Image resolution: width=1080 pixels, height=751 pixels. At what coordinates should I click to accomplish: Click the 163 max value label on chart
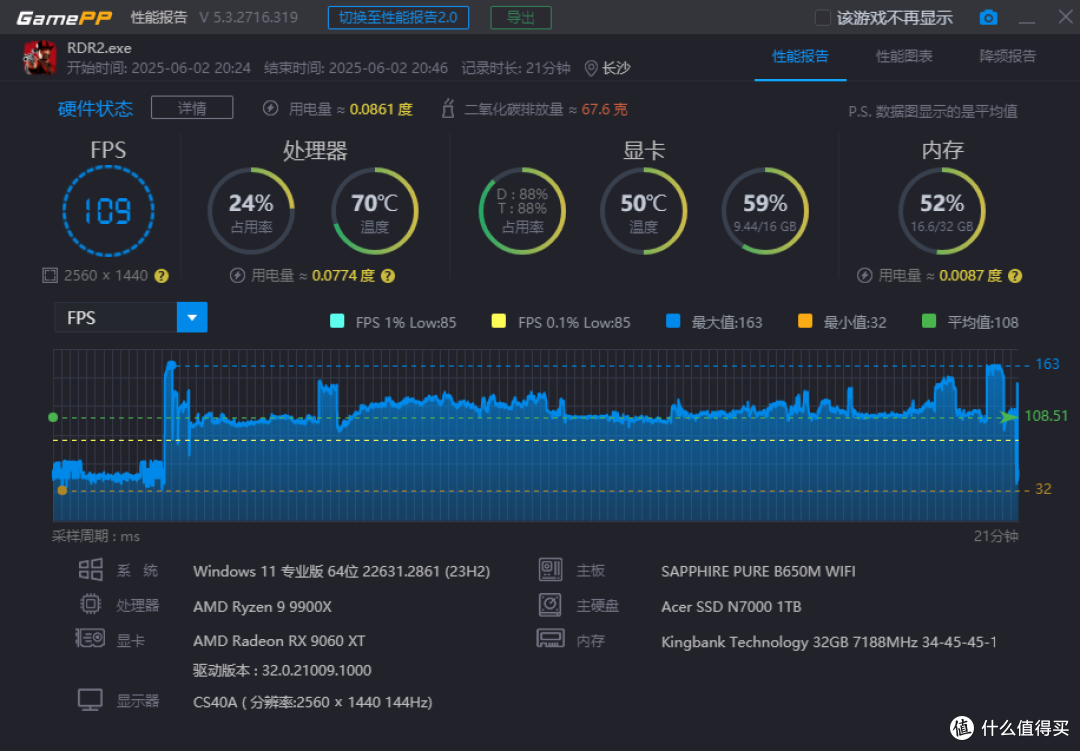[1047, 364]
